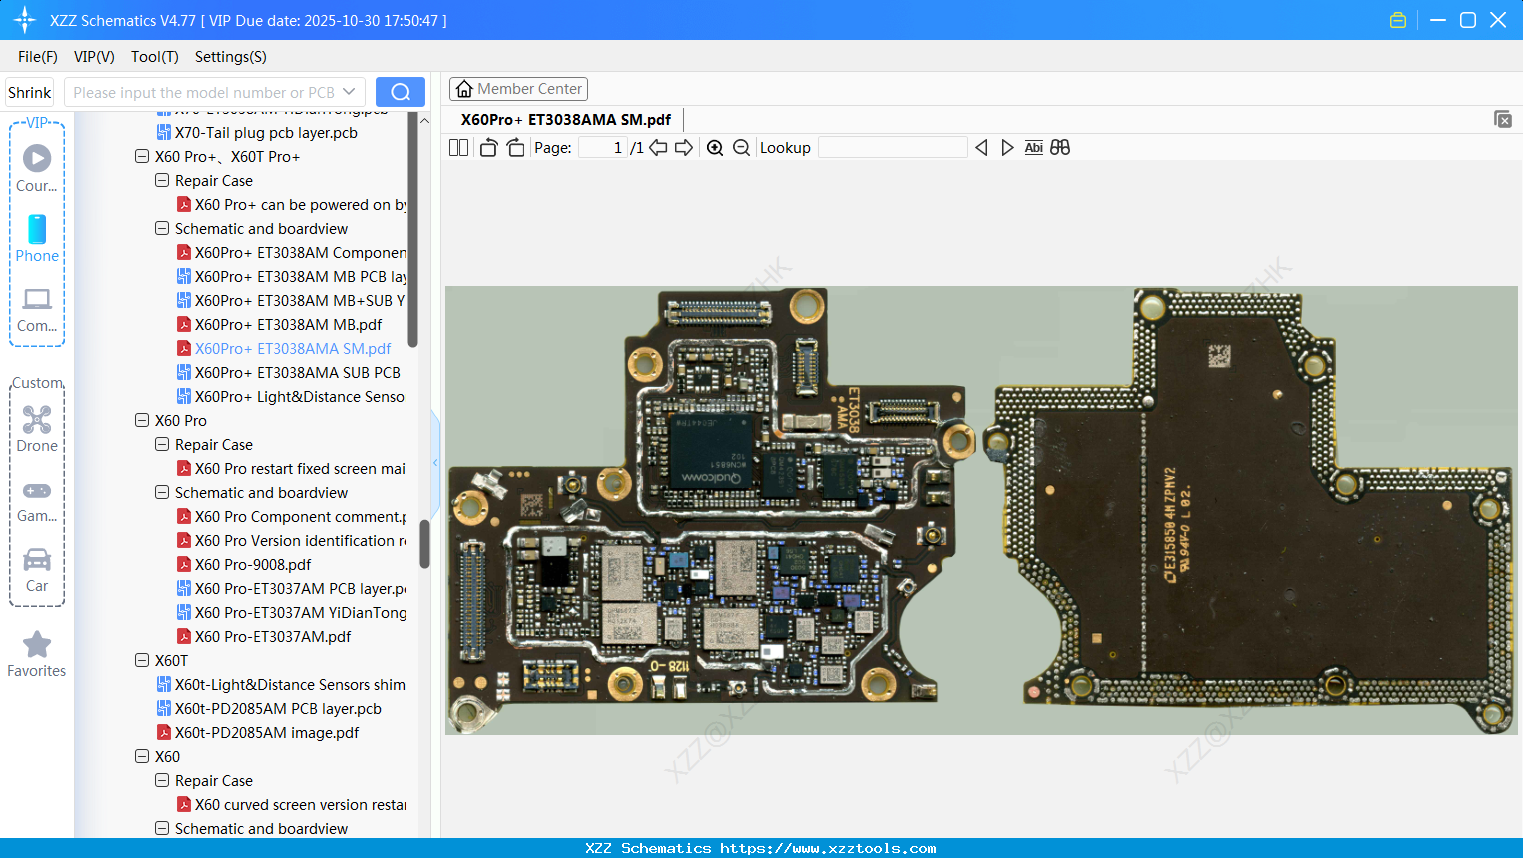Rotate the page counterclockwise
The image size is (1523, 858).
(488, 148)
